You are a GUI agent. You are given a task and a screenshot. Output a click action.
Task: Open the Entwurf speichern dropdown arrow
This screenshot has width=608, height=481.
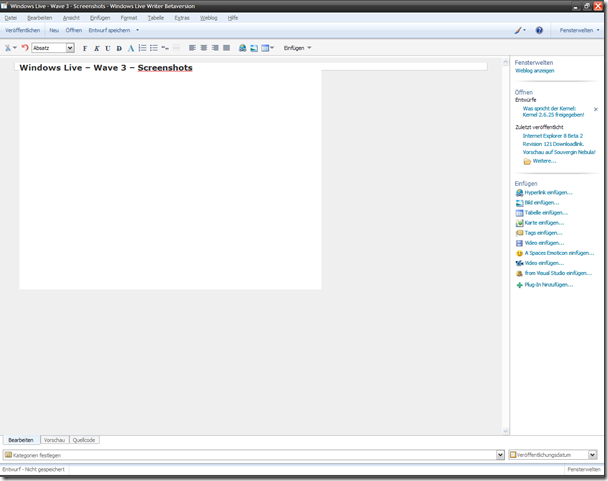[137, 30]
